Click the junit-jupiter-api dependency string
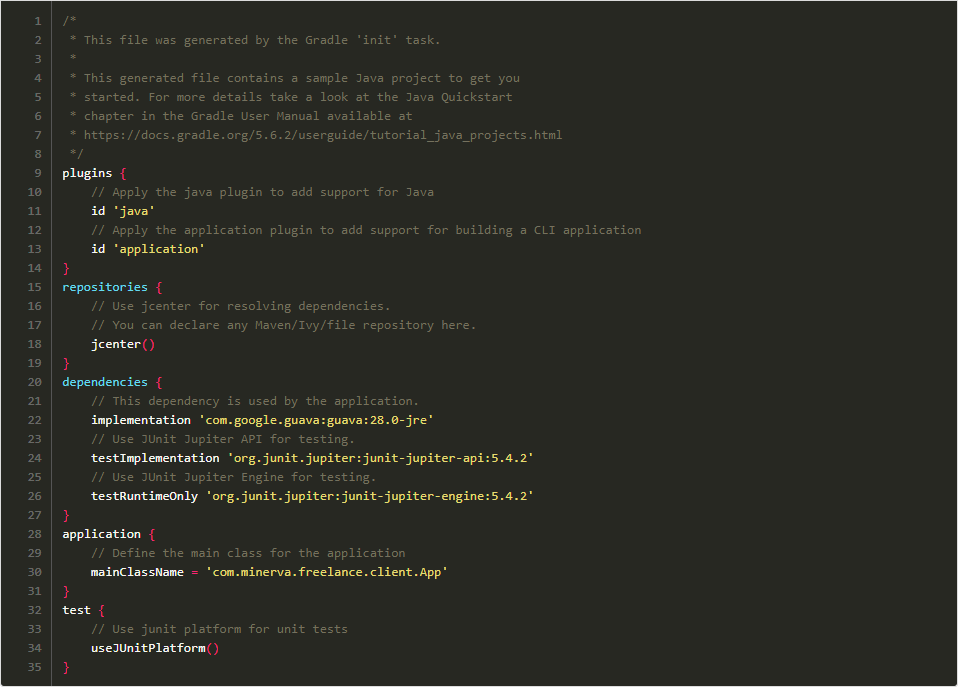This screenshot has width=958, height=687. pos(381,458)
